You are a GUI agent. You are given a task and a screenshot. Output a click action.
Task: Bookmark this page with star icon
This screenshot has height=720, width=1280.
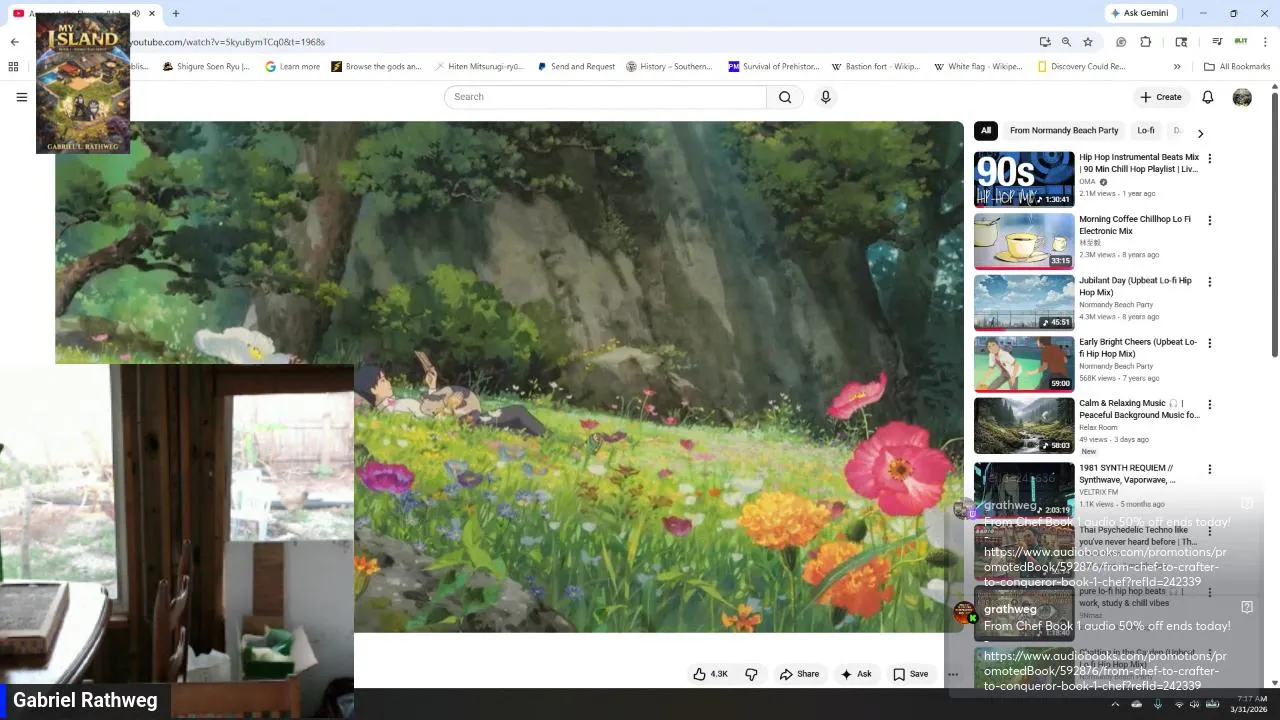[x=1088, y=42]
